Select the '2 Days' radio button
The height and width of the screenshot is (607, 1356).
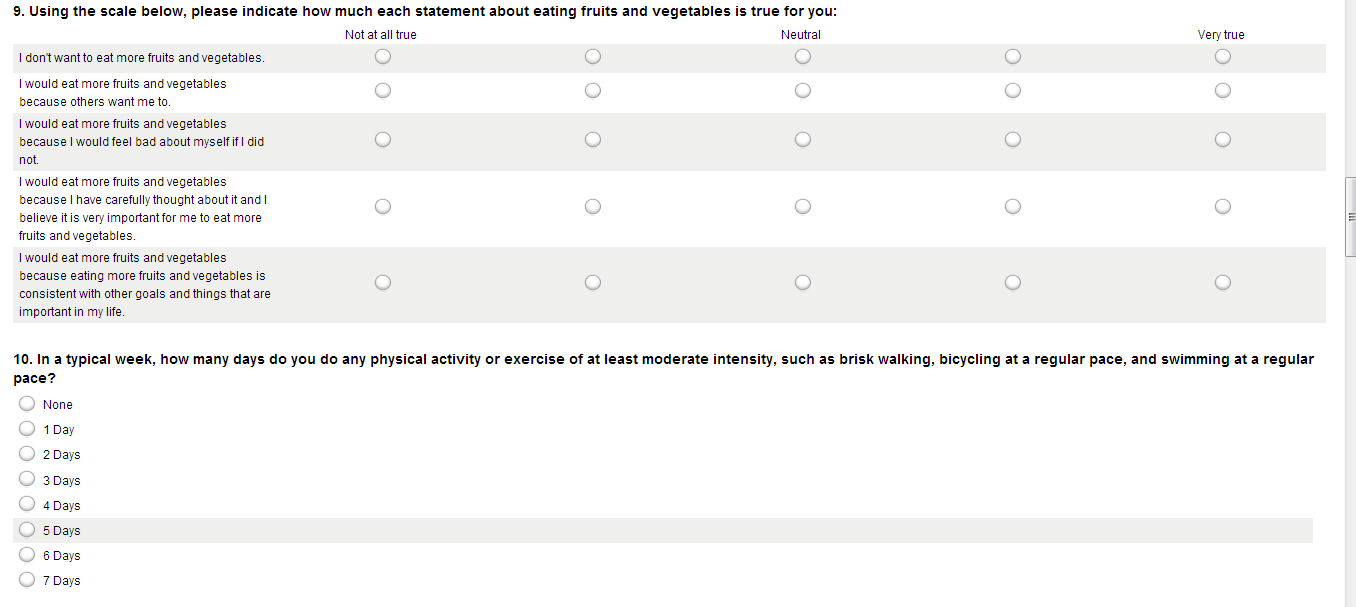pos(27,454)
